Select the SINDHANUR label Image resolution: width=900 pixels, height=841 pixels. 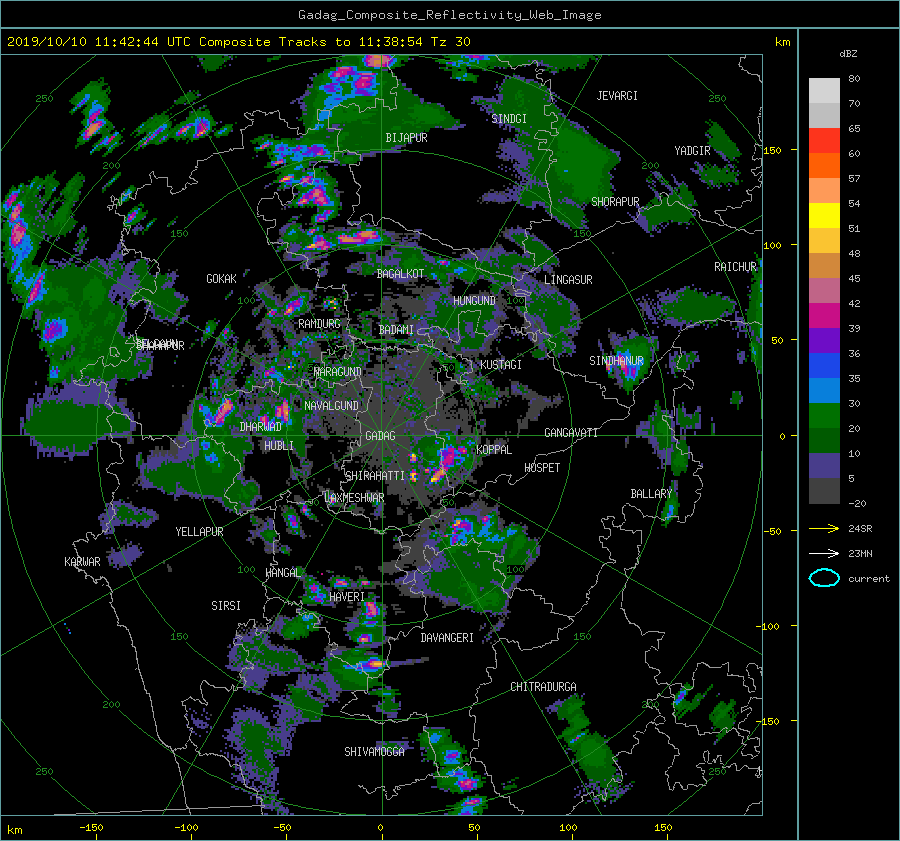616,361
